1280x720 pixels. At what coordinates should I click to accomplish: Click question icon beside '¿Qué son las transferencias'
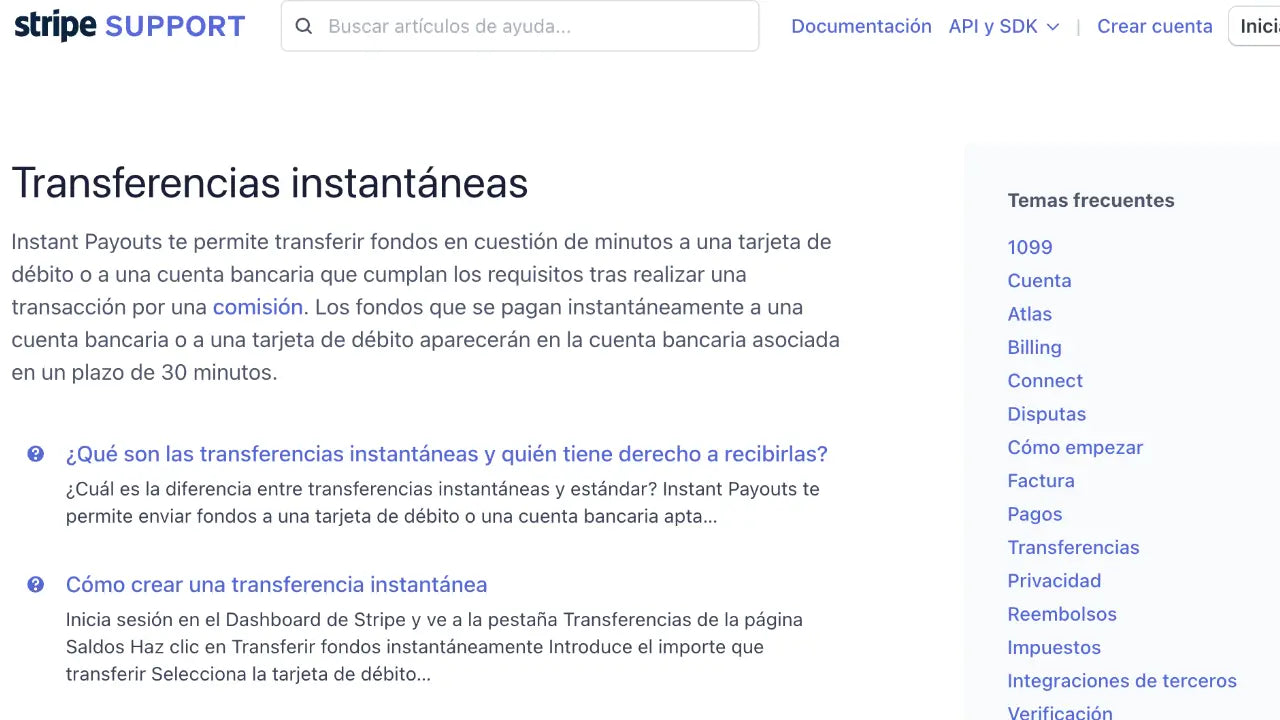coord(36,454)
